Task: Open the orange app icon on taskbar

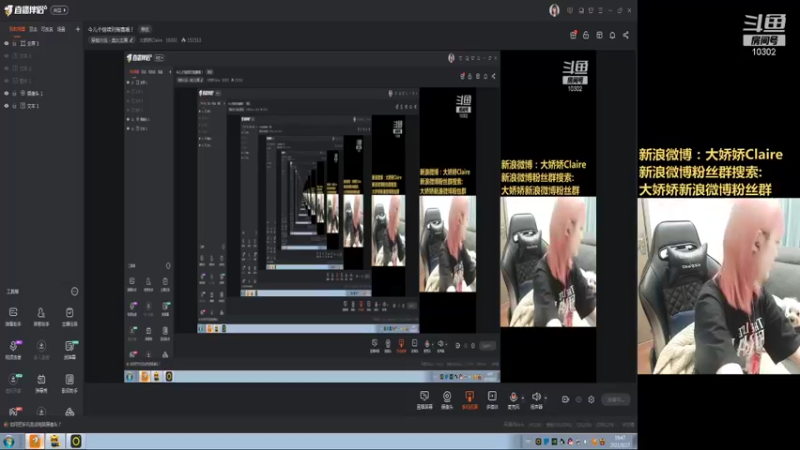Action: pos(35,441)
